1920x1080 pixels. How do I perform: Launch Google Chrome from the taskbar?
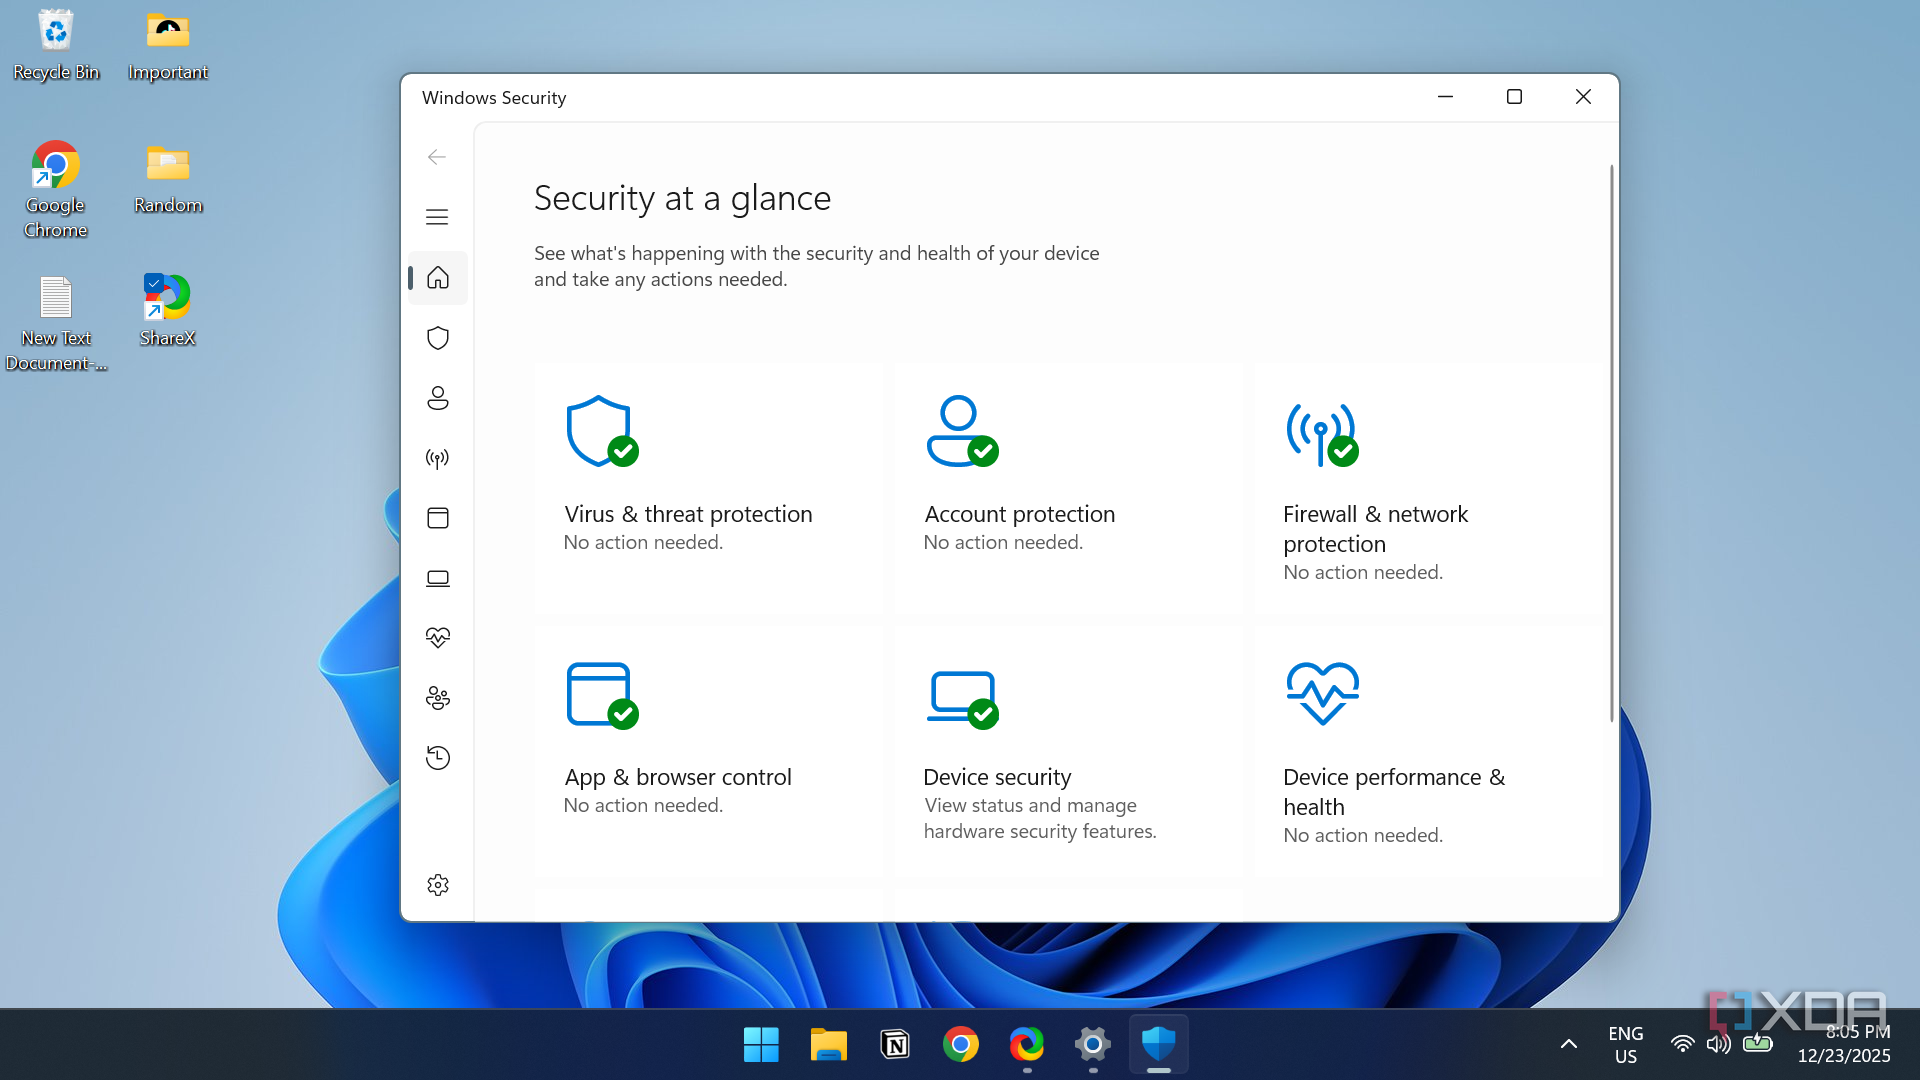[961, 1045]
